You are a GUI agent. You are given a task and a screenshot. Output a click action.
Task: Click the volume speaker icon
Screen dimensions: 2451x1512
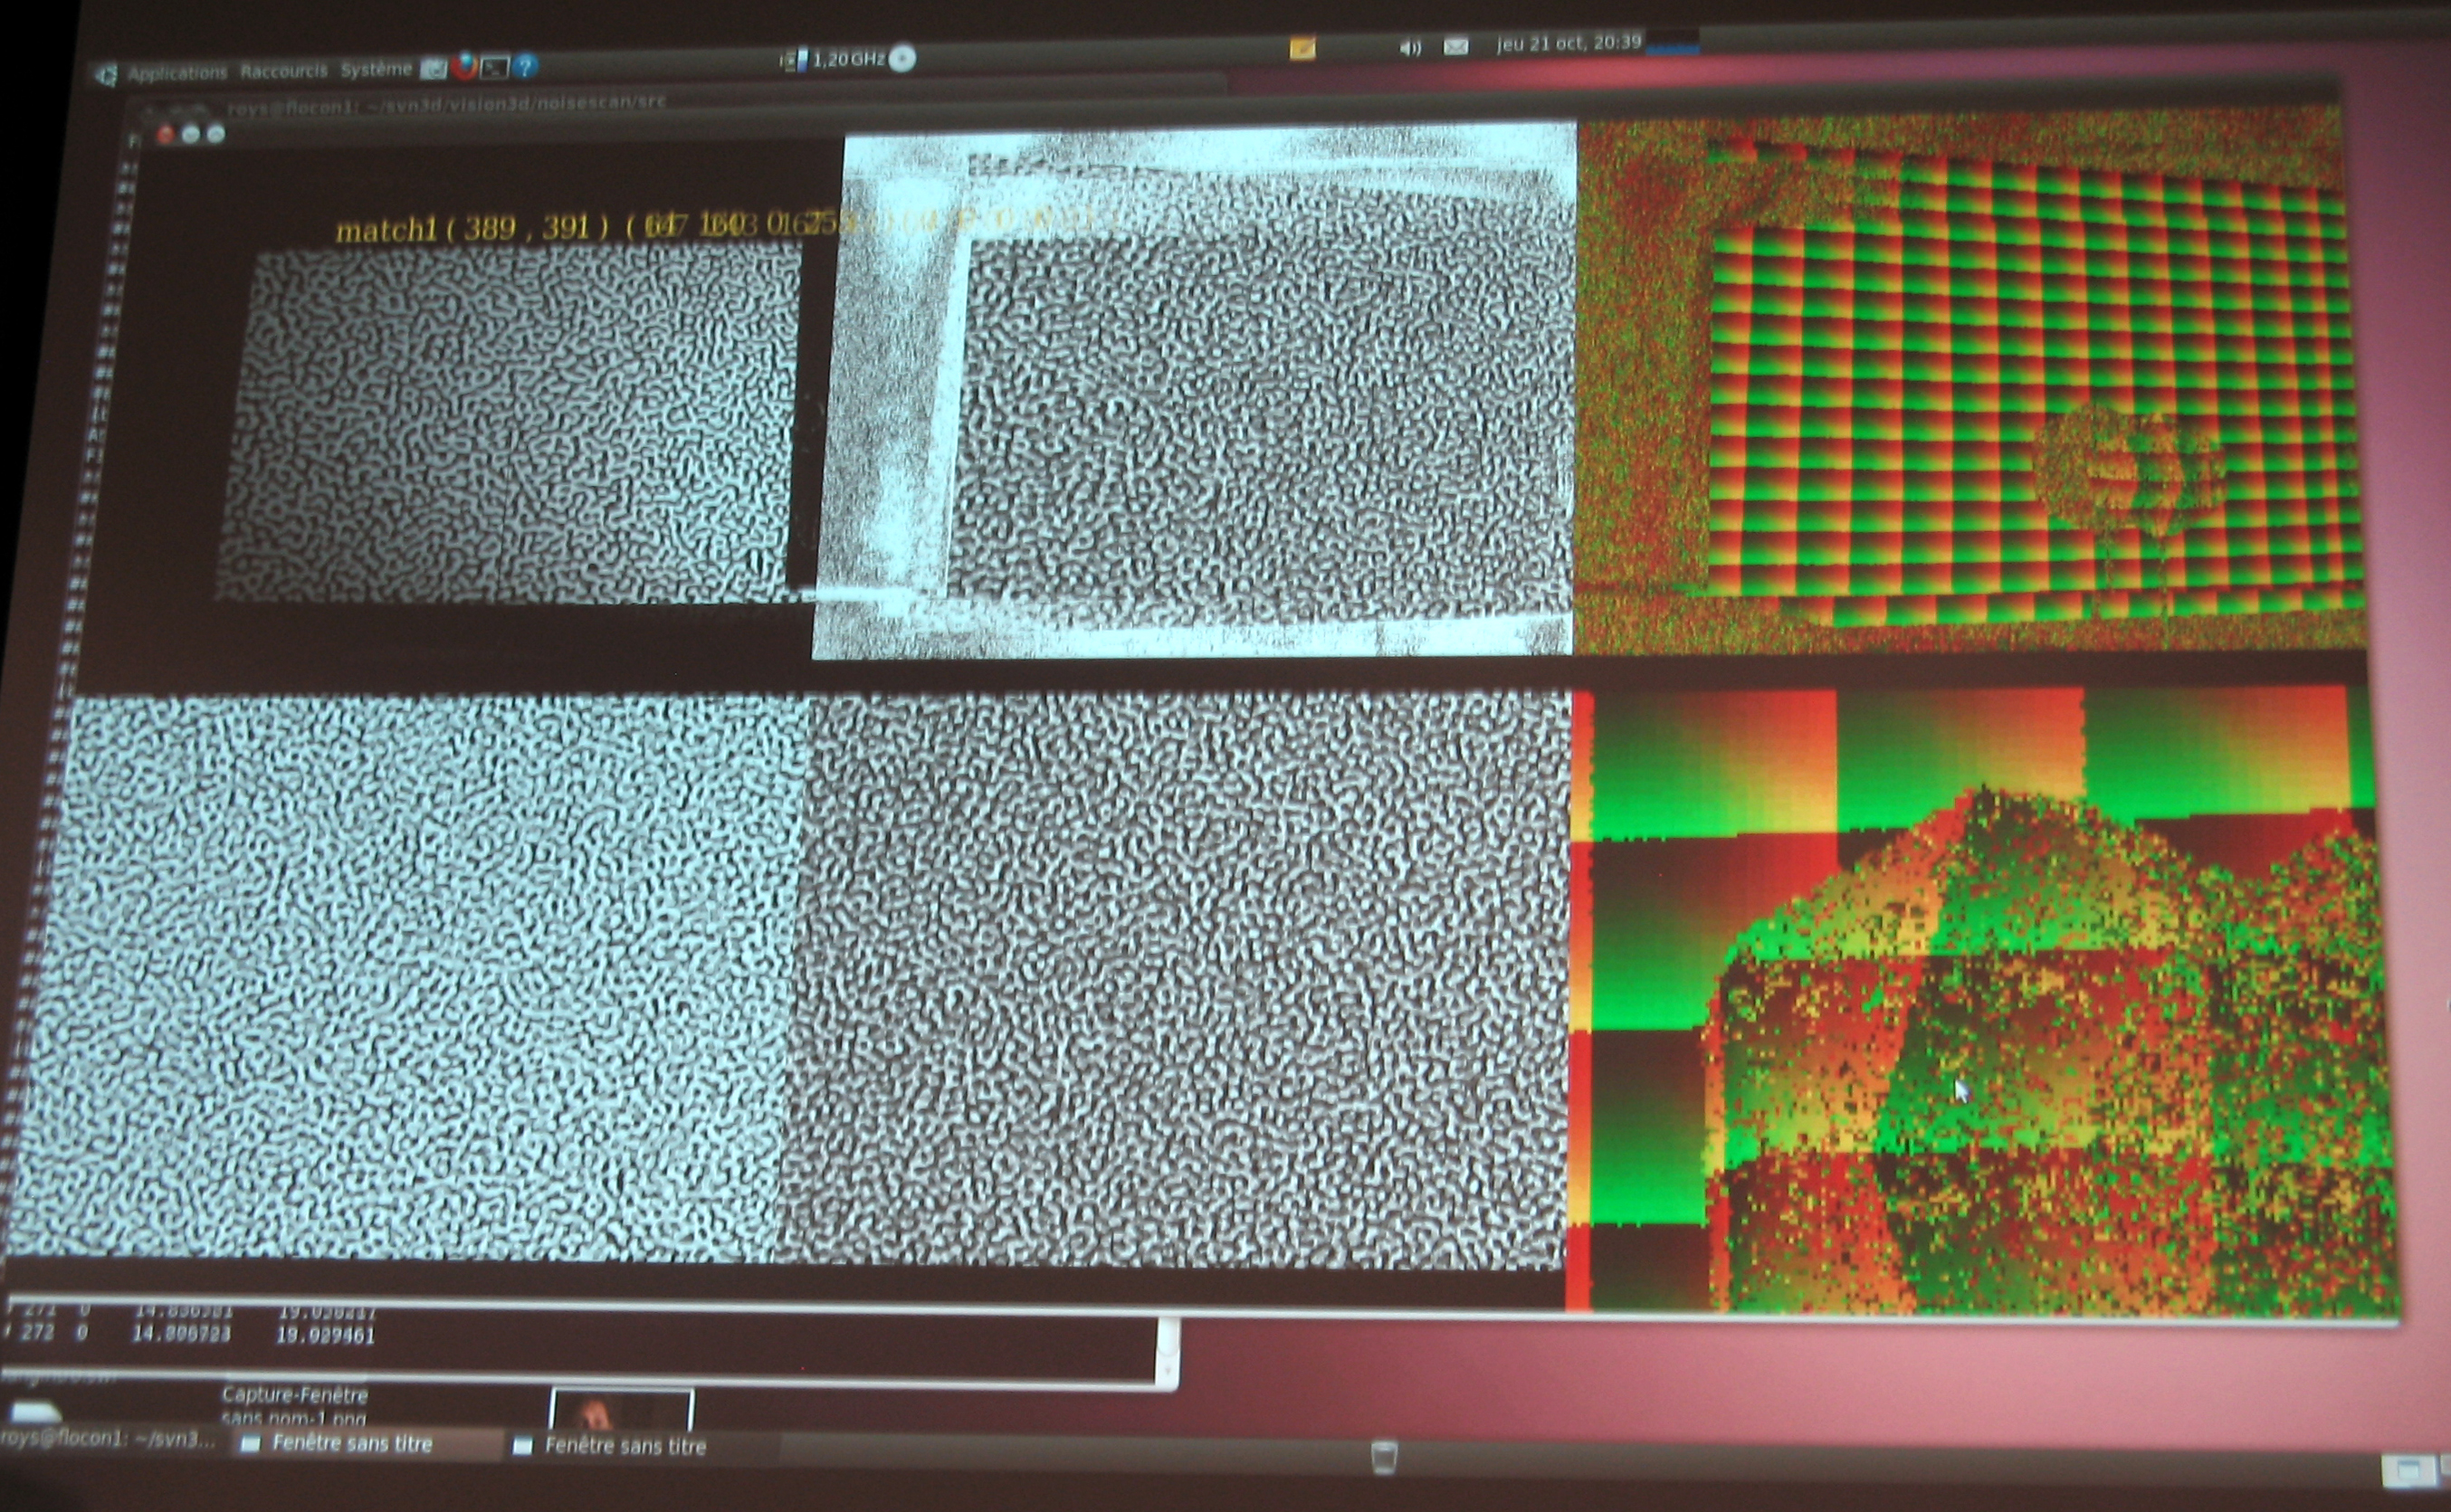1410,47
